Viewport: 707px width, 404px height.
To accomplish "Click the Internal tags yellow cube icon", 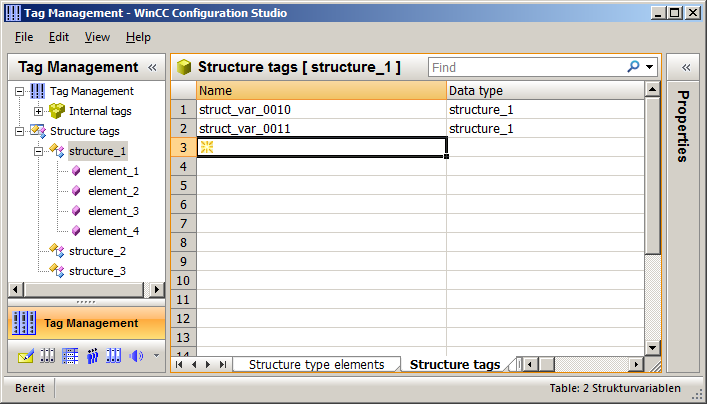I will 57,111.
